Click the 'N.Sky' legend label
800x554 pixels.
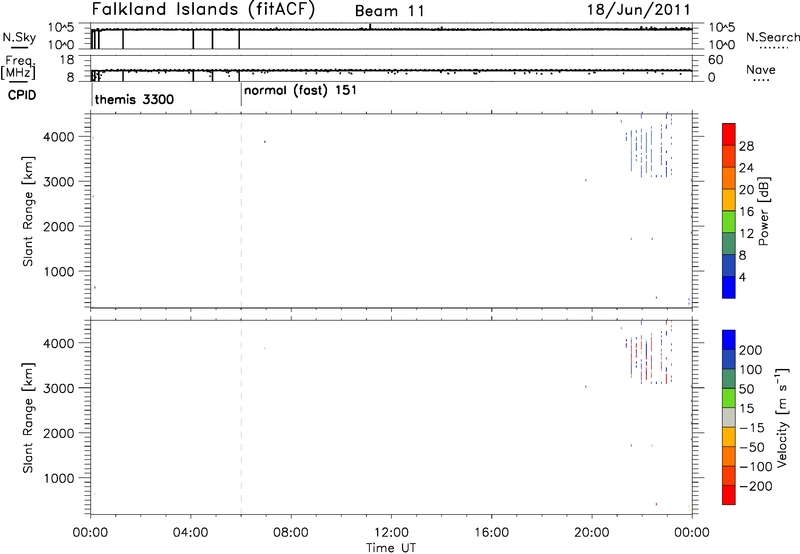19,37
